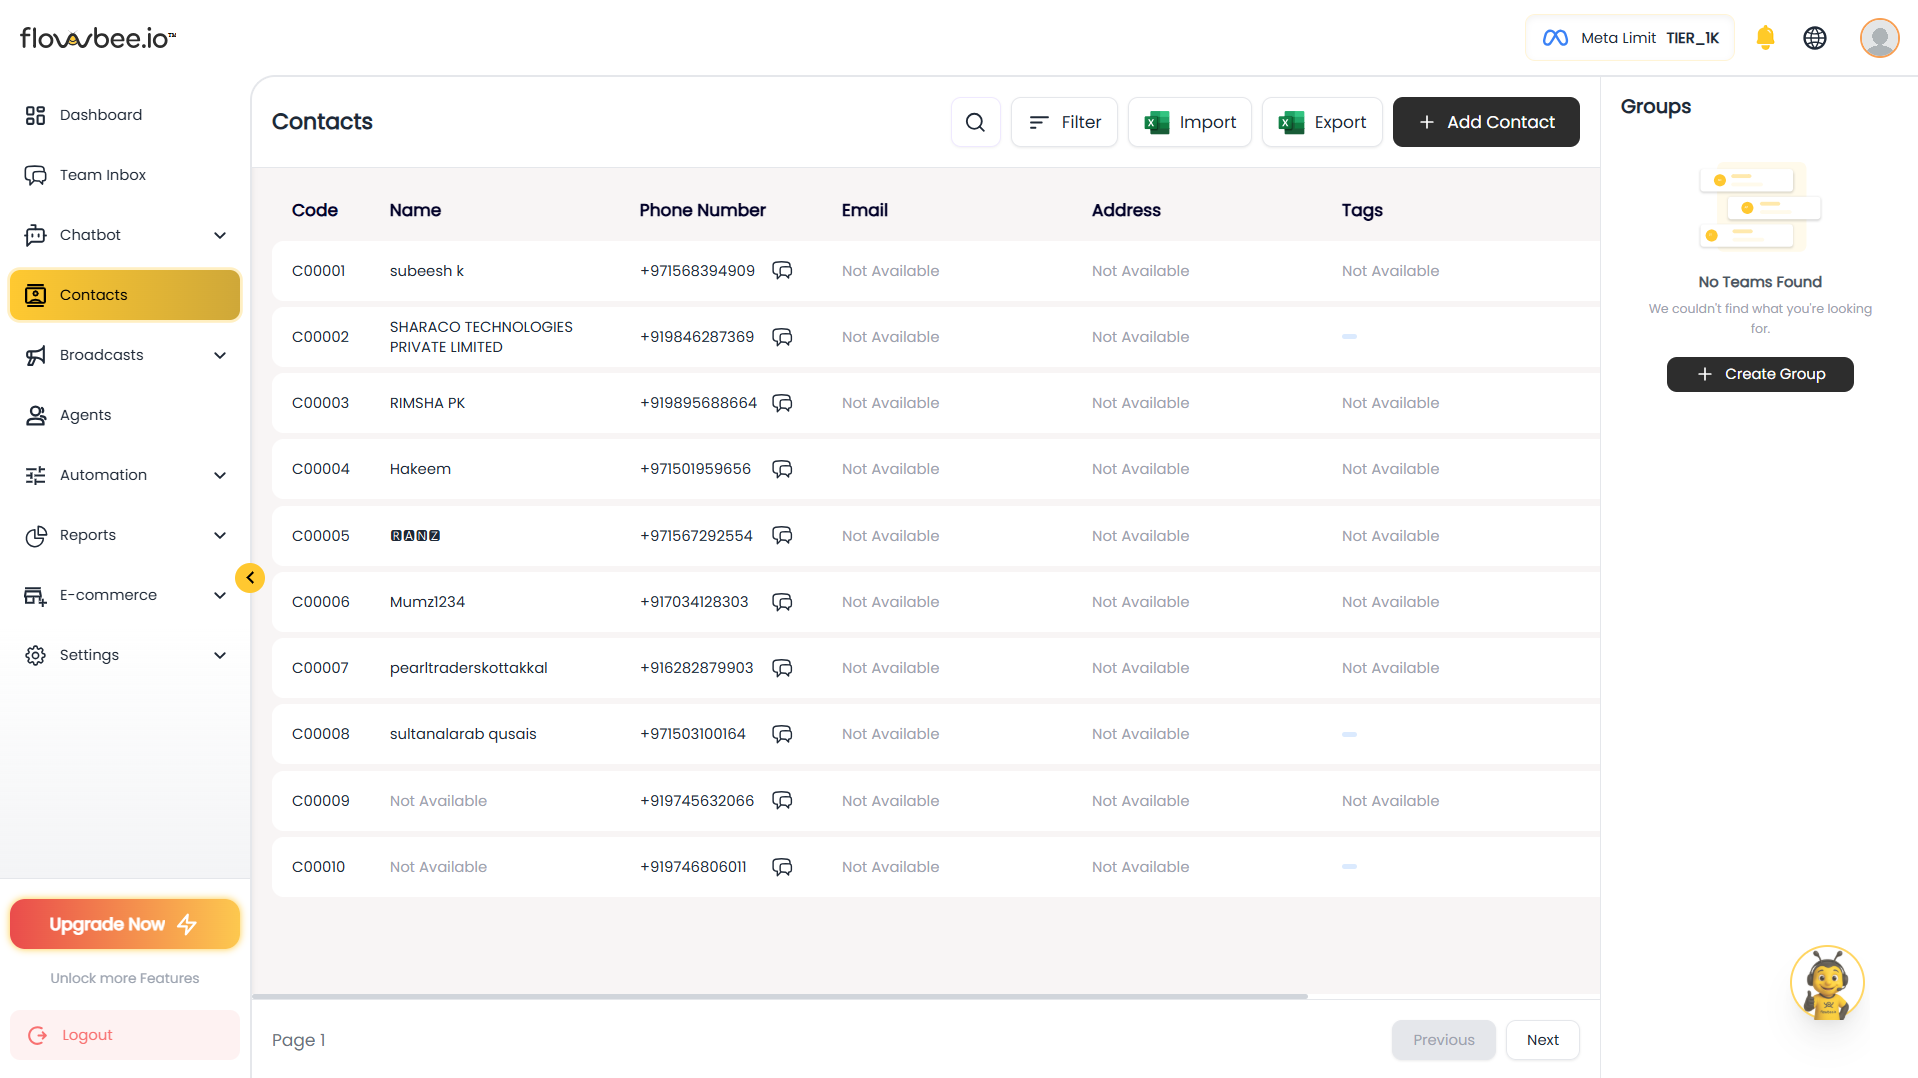Expand the Chatbot menu chevron
This screenshot has width=1918, height=1078.
(x=220, y=235)
